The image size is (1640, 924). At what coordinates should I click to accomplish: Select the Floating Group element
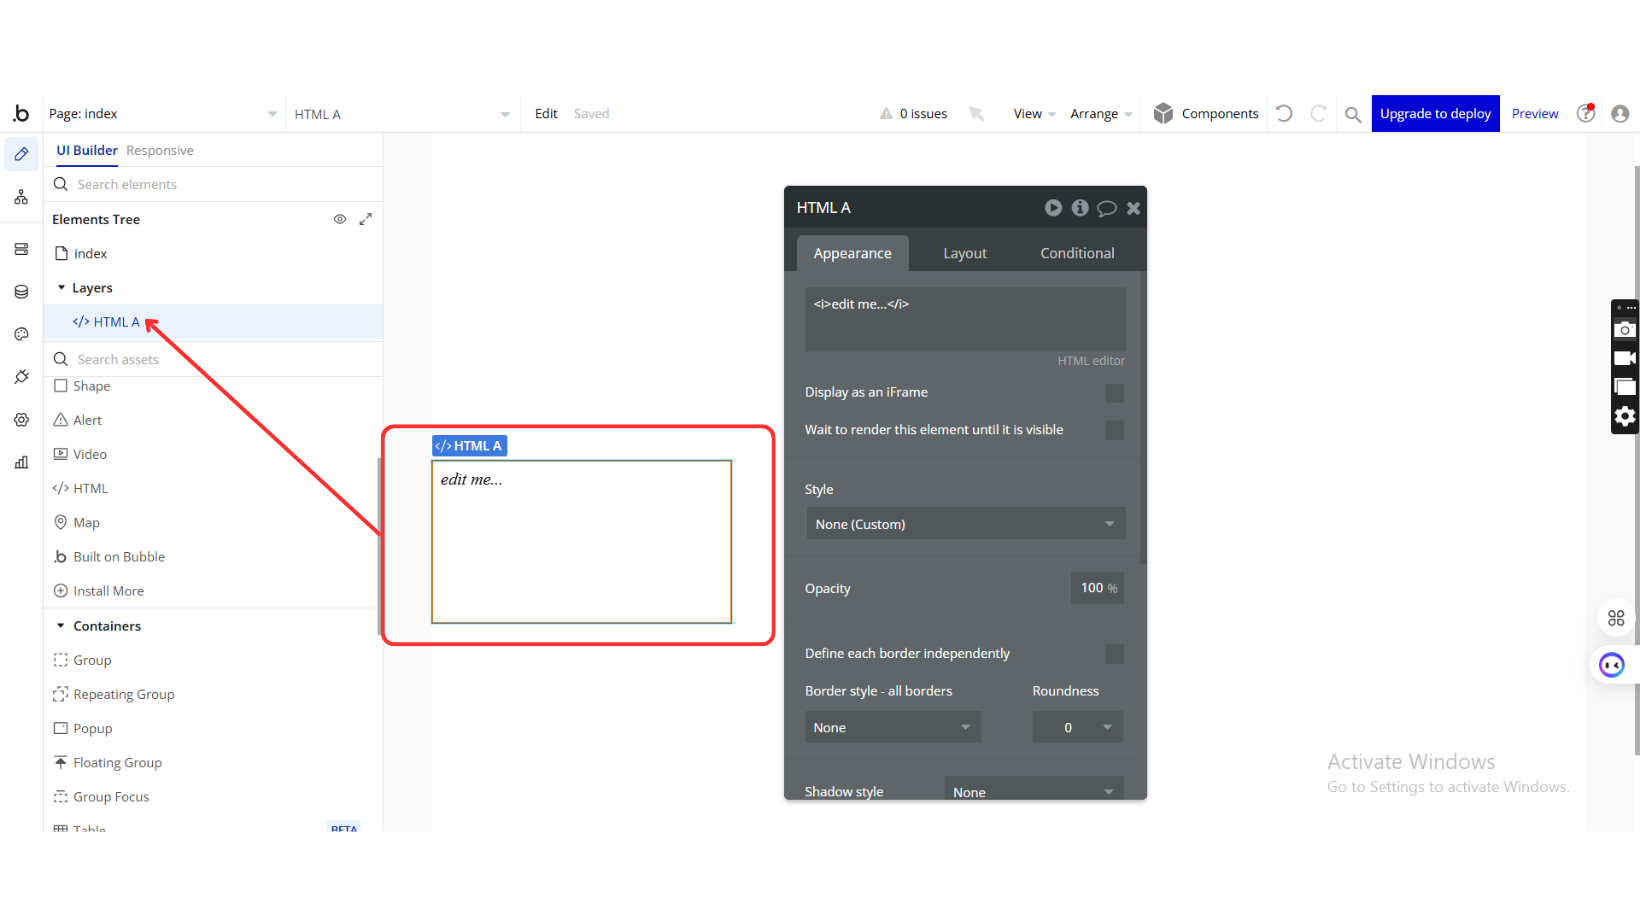point(107,763)
